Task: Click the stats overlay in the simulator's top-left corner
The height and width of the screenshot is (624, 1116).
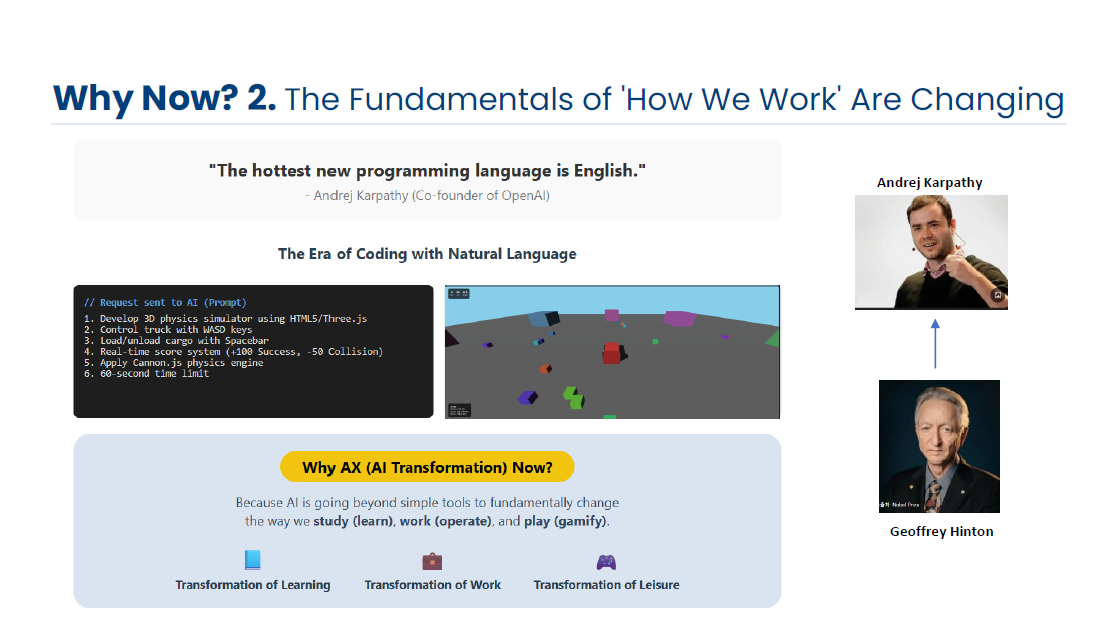Action: coord(459,294)
